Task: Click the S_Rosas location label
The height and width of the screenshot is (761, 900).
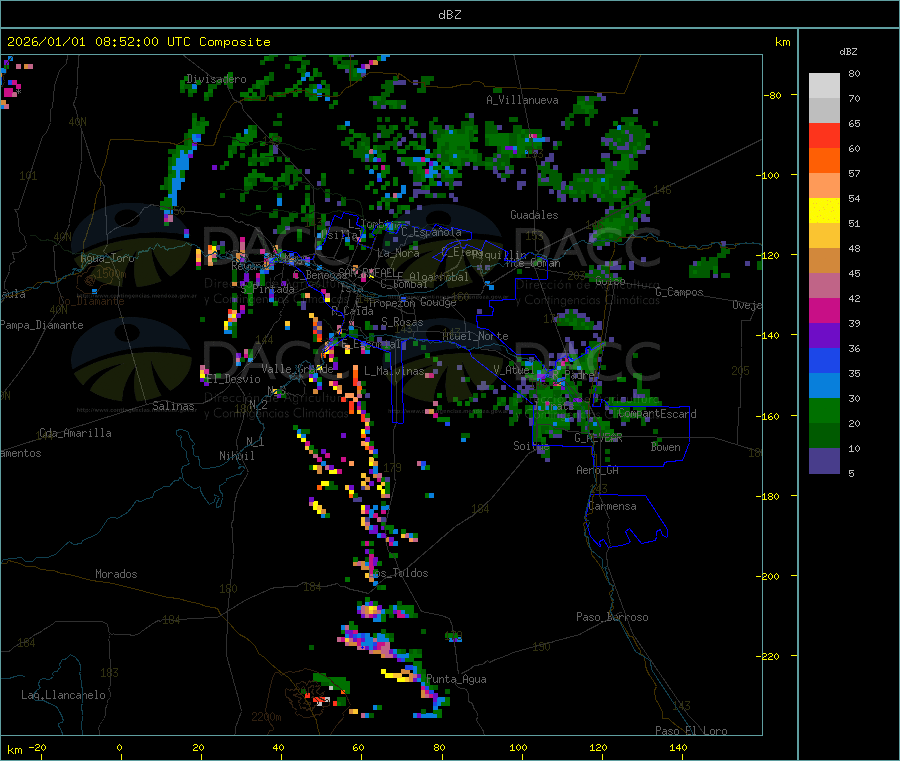Action: click(402, 322)
